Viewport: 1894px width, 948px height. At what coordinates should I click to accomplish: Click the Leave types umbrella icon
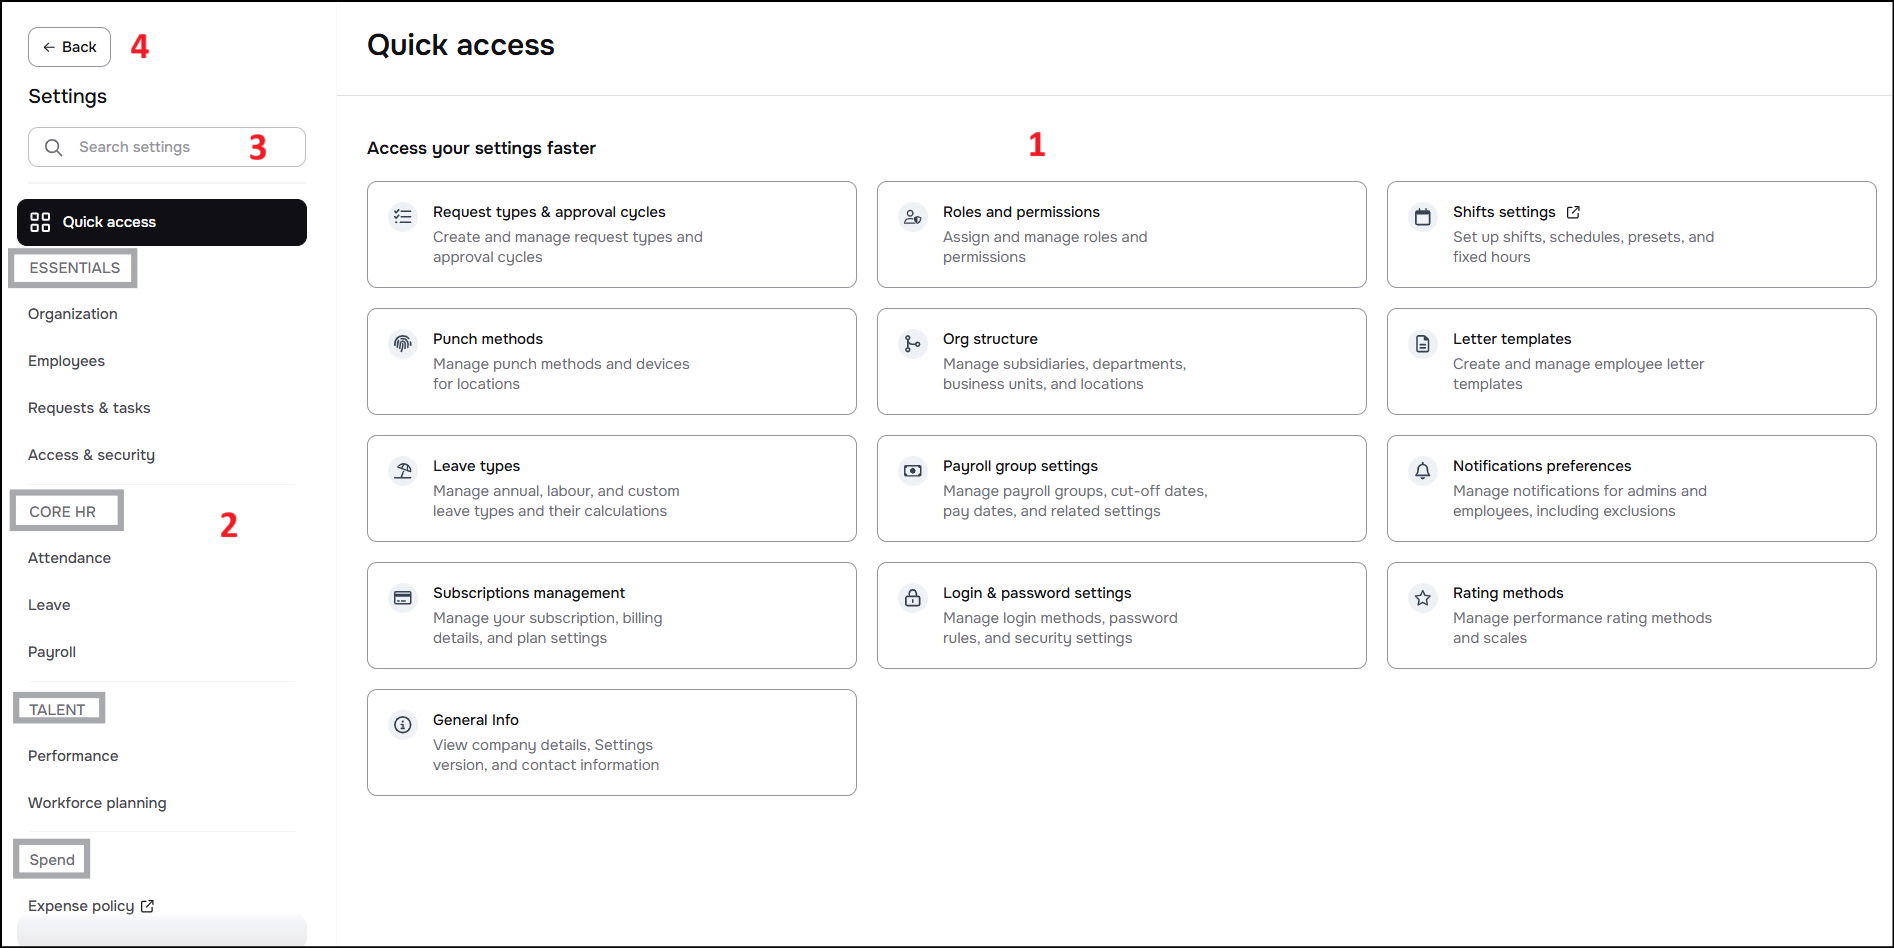click(x=403, y=471)
